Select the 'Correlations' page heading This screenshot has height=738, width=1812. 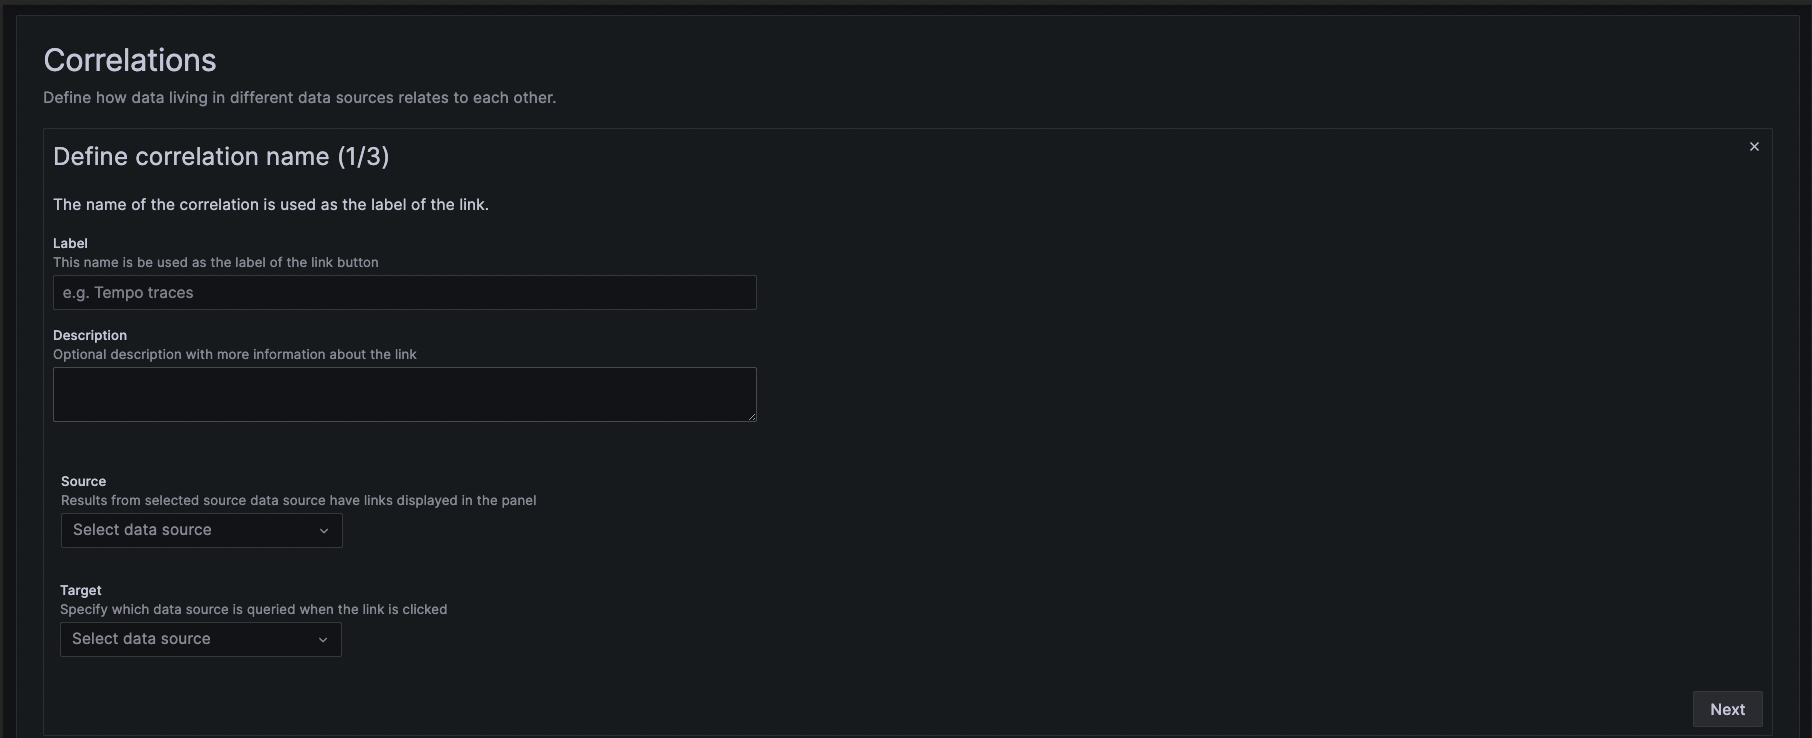click(x=129, y=59)
